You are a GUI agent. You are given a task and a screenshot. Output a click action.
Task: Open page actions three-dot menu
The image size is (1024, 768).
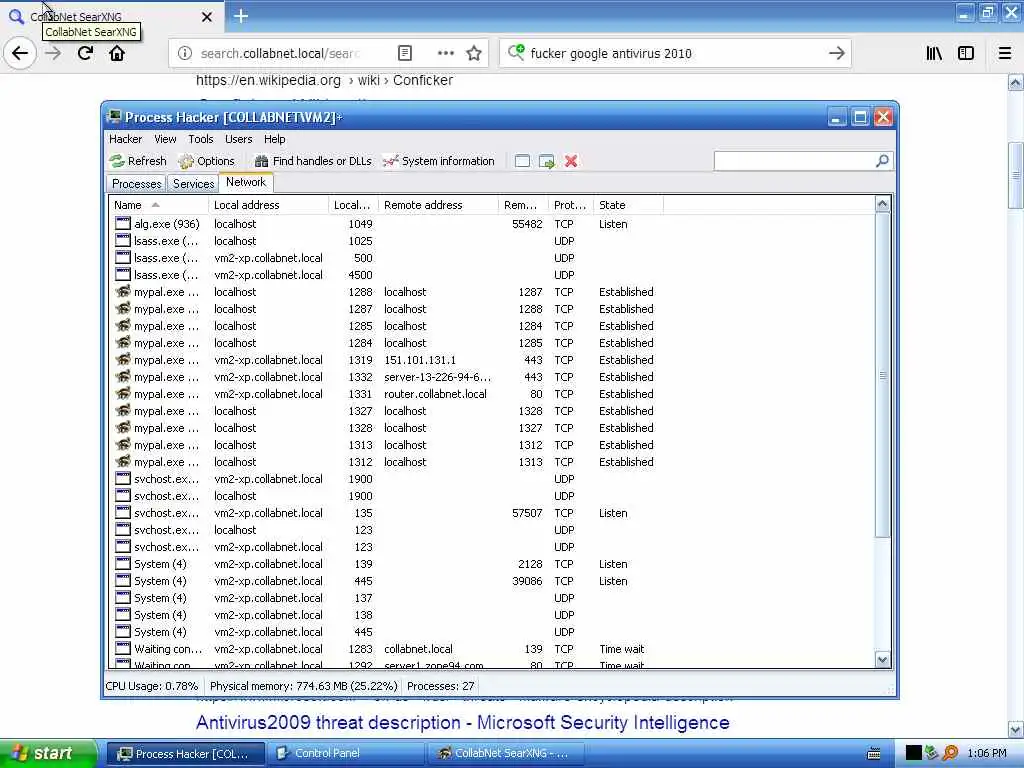[x=445, y=53]
